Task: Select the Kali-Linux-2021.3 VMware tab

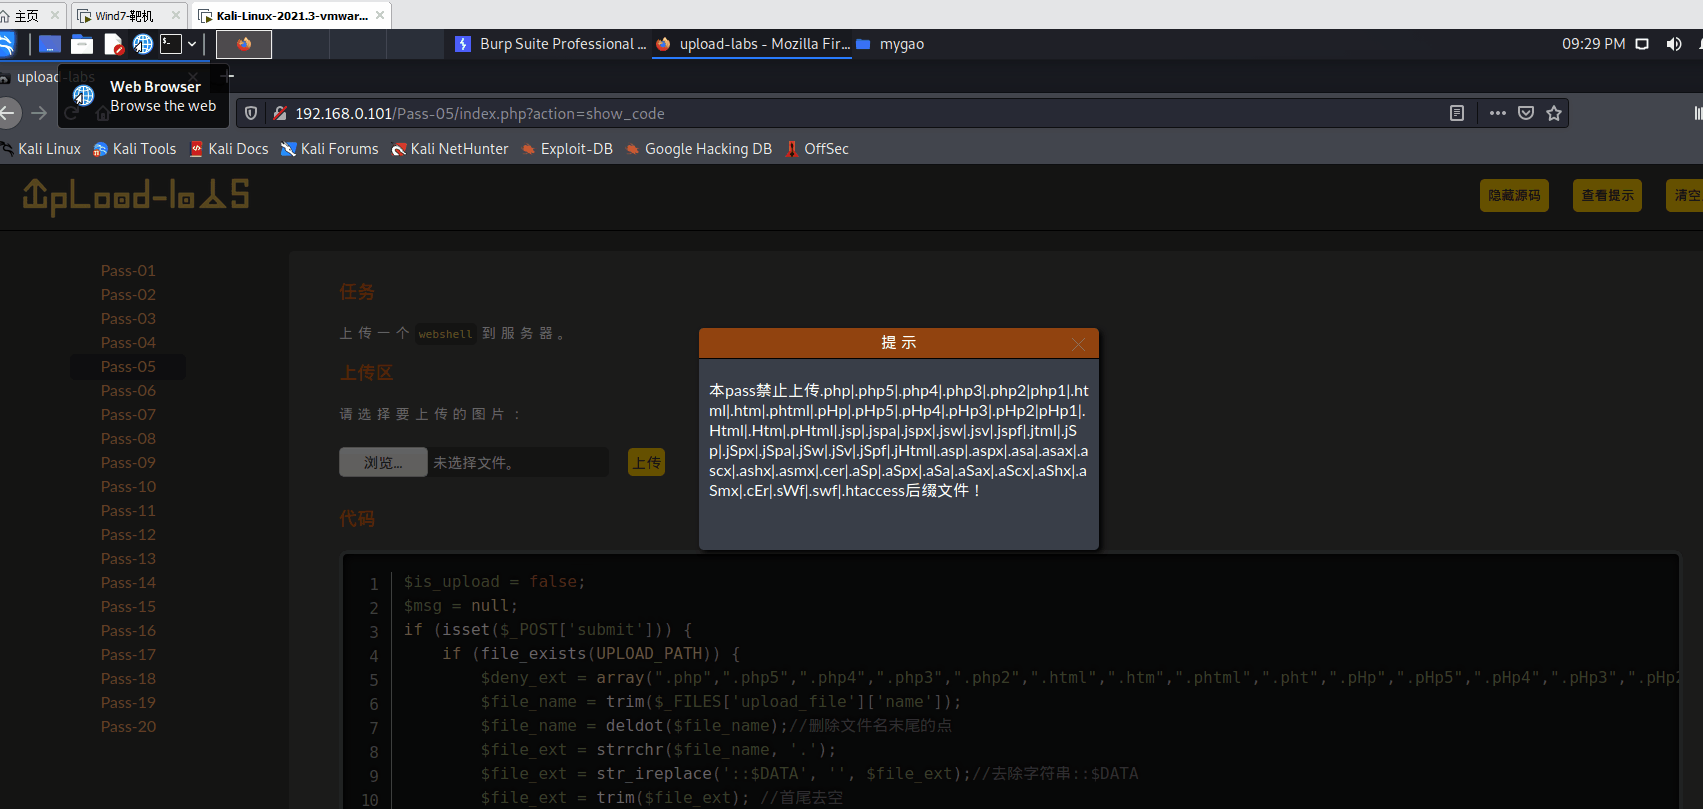Action: pyautogui.click(x=290, y=15)
